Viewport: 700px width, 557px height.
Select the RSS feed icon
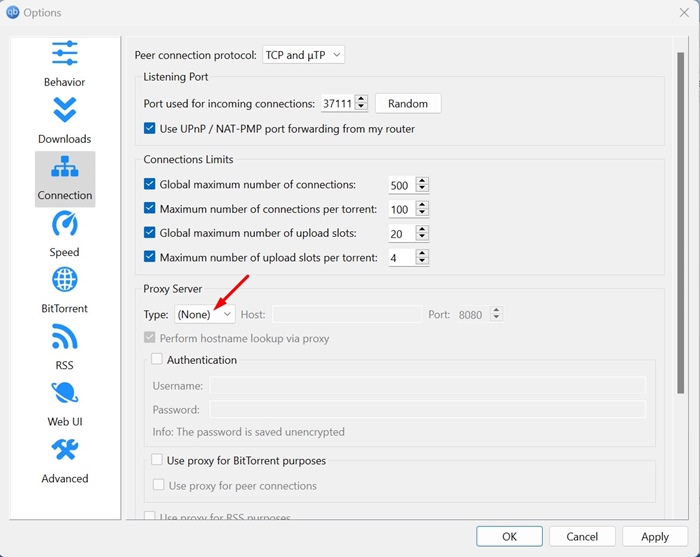65,336
